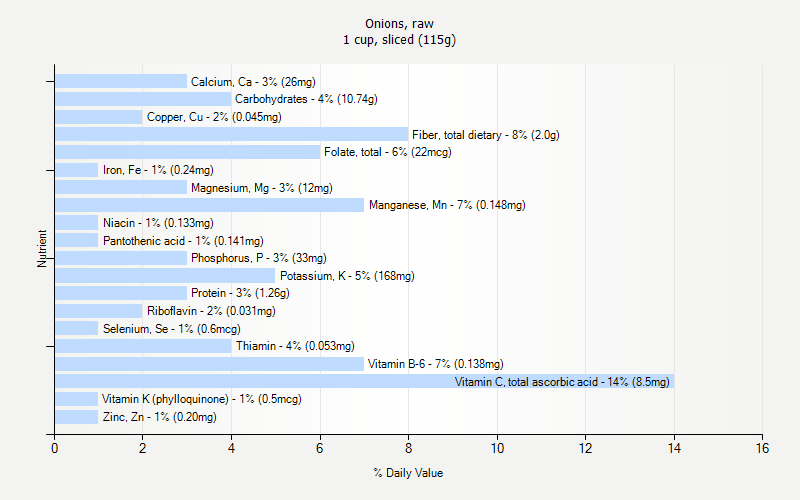Click the Niacin - 1% (0.133mg) label
Image resolution: width=800 pixels, height=500 pixels.
[x=158, y=223]
